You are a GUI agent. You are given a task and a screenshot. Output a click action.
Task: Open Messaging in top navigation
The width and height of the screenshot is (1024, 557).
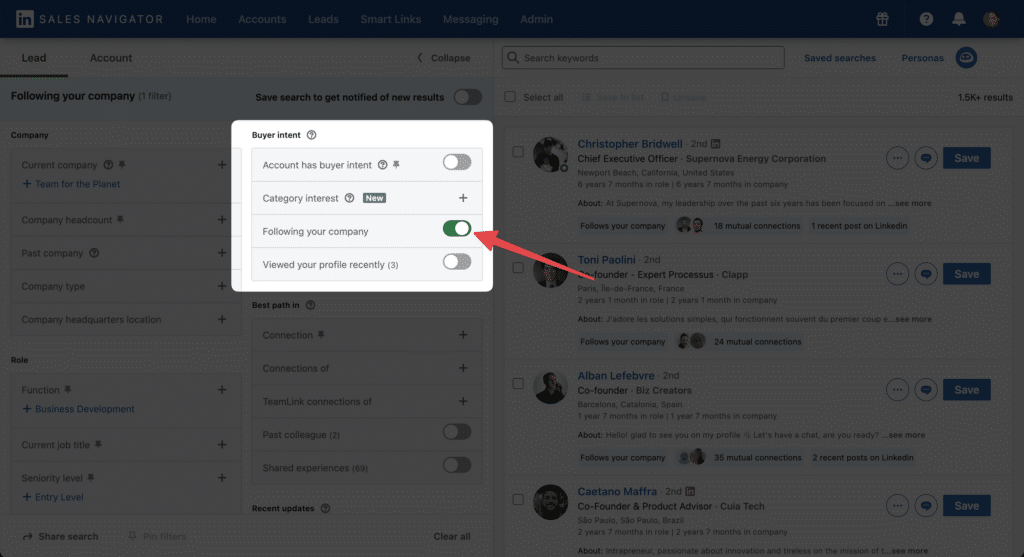[470, 19]
